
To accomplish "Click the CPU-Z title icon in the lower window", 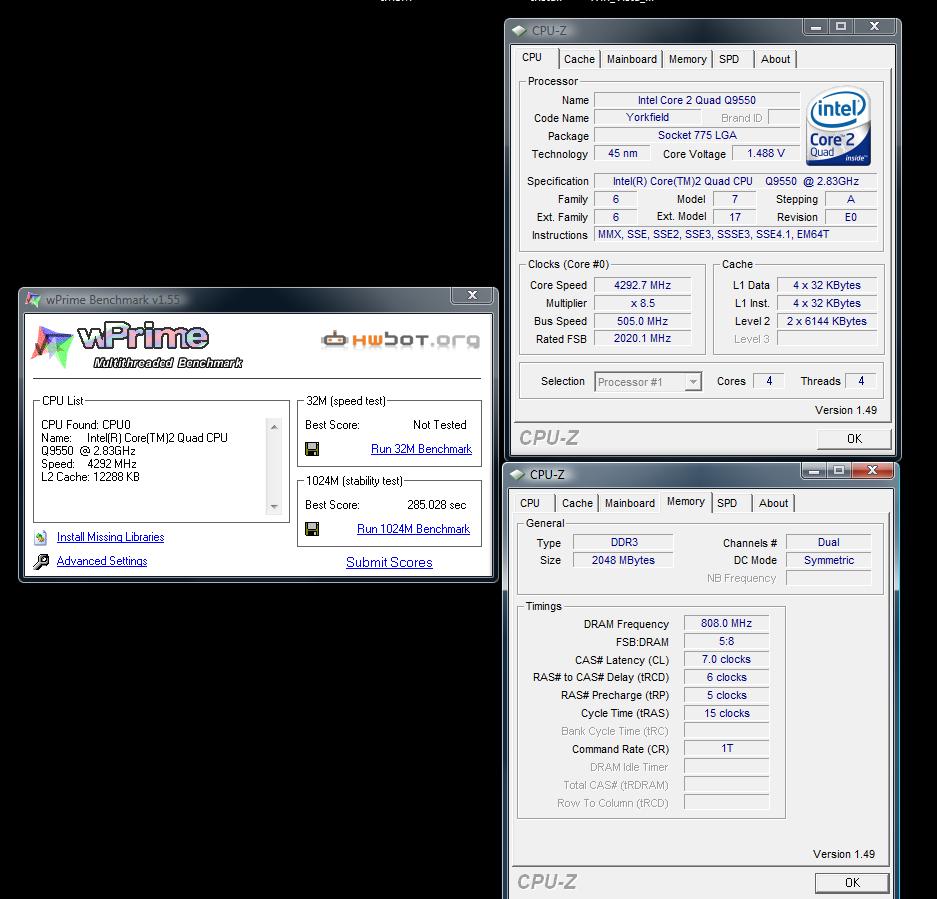I will (x=517, y=475).
